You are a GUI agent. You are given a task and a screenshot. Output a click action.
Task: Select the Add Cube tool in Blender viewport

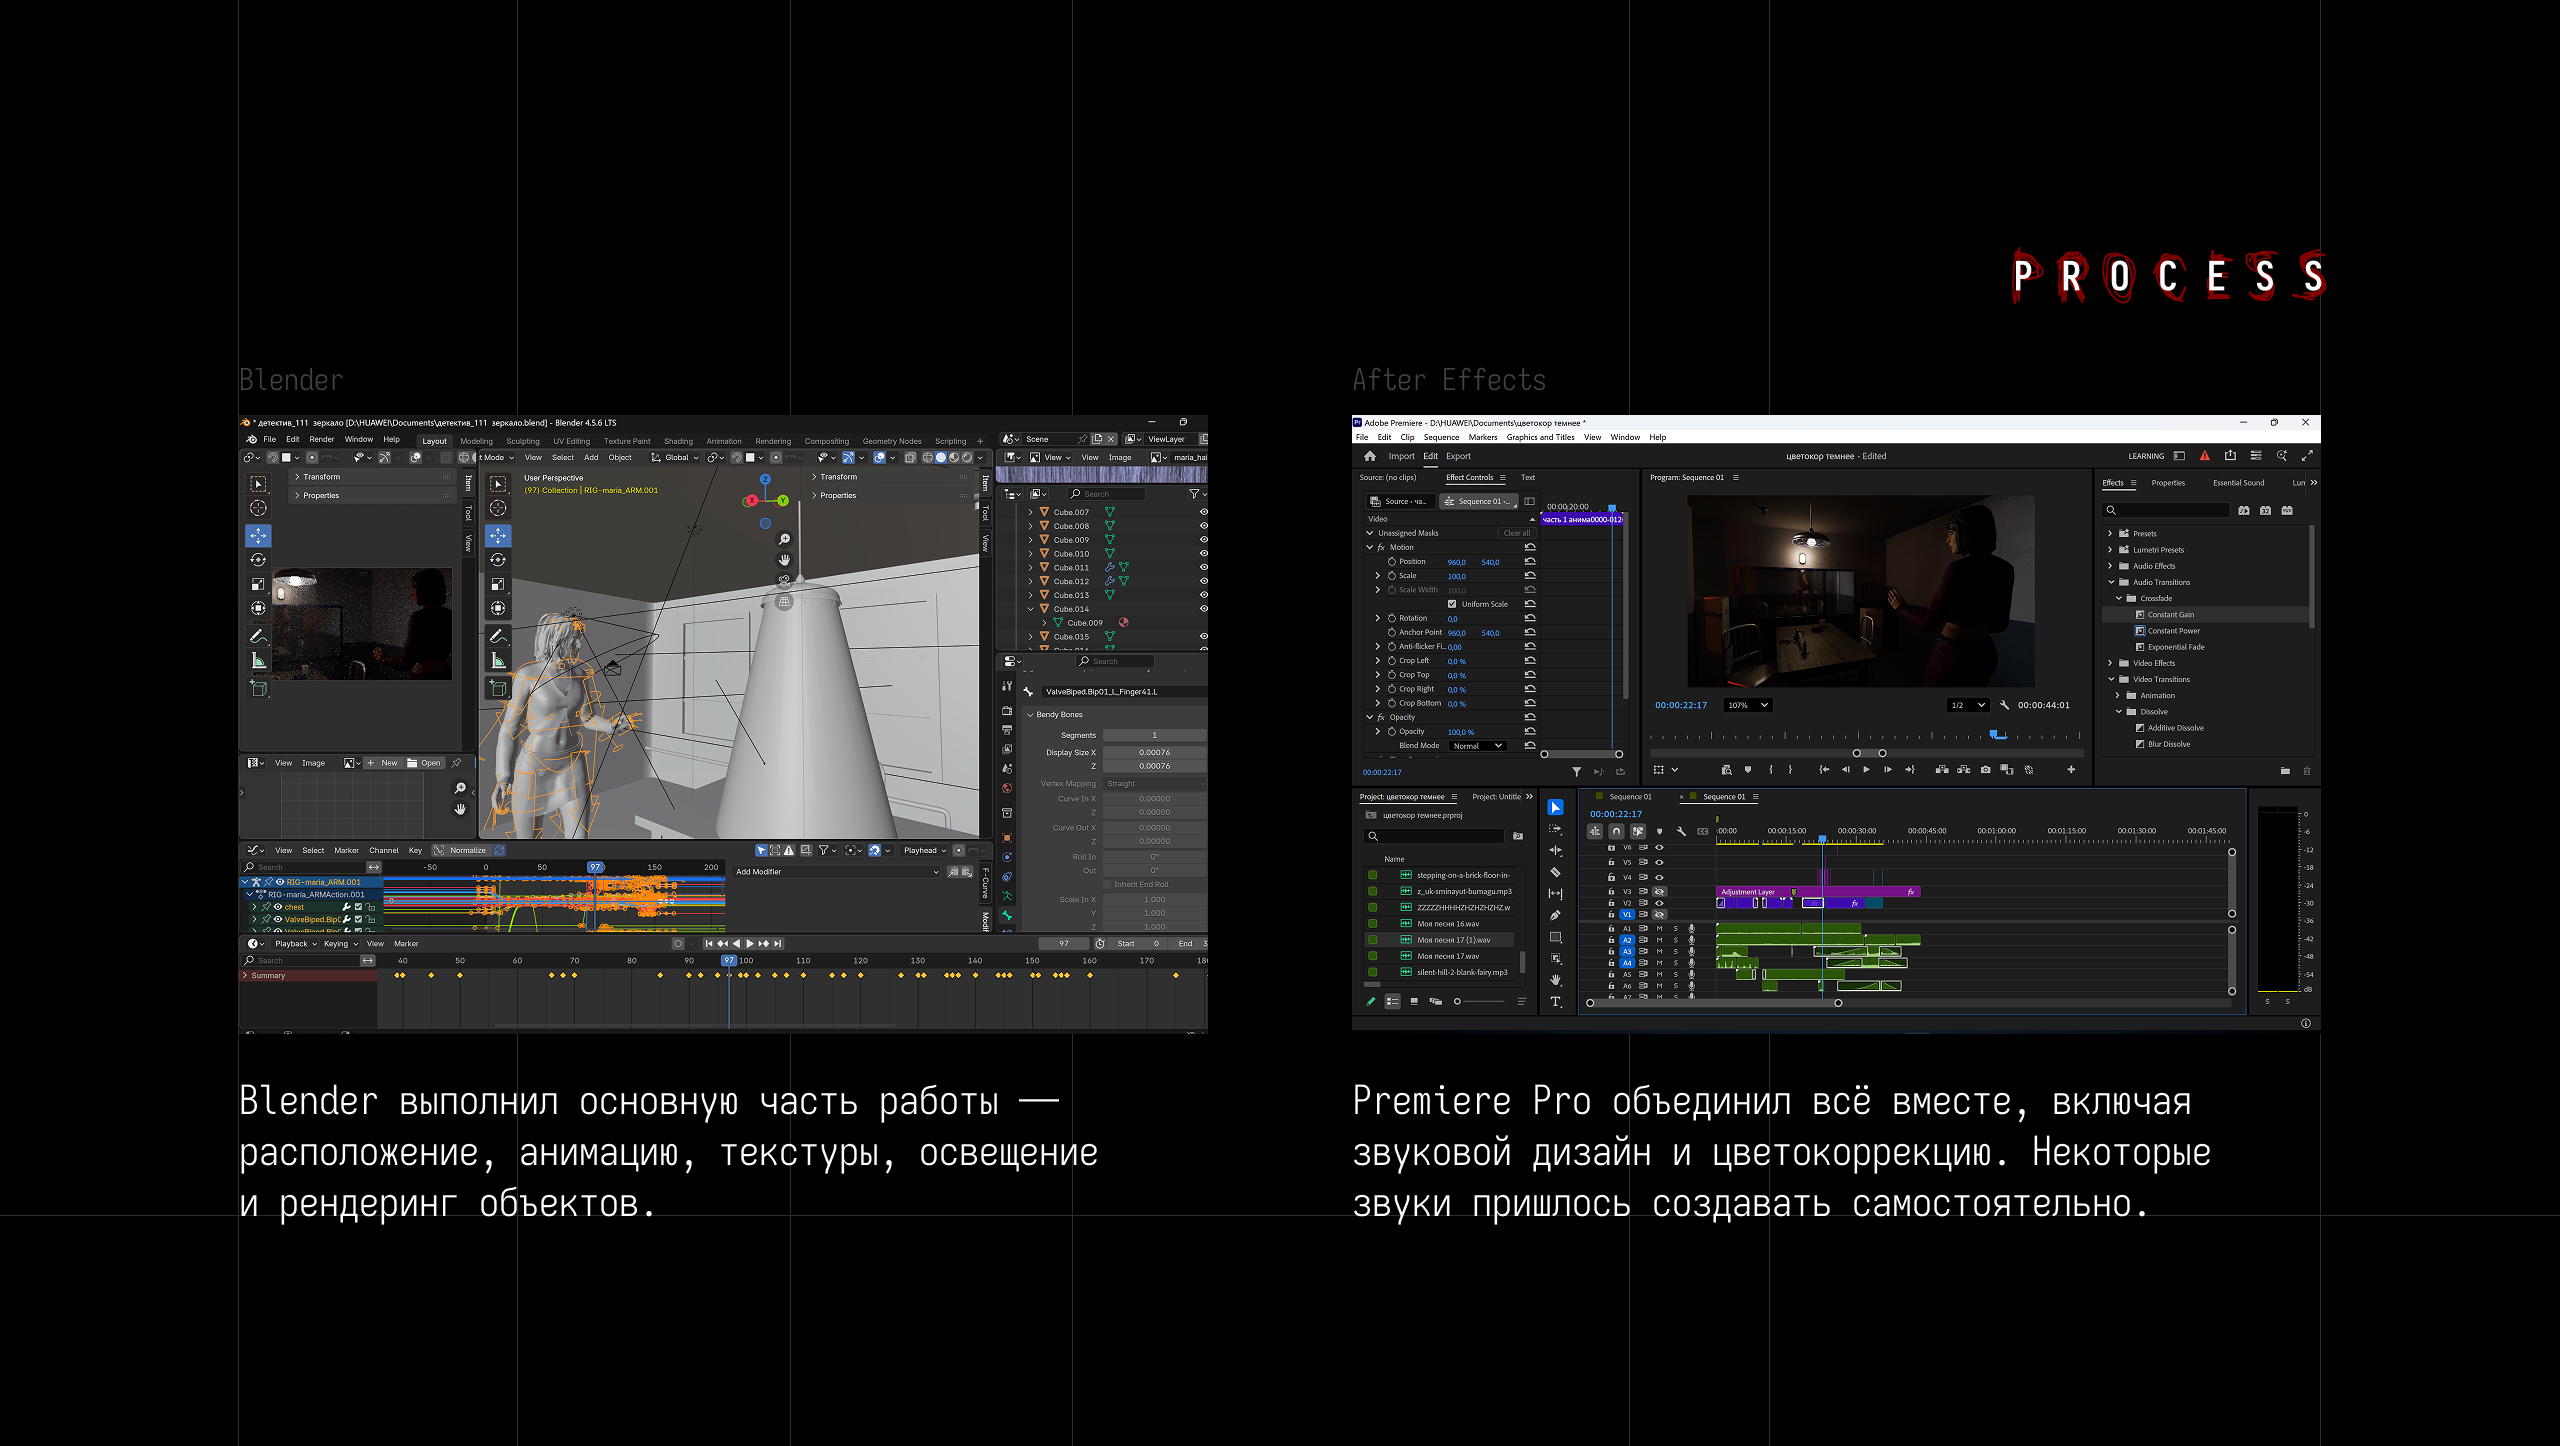498,687
